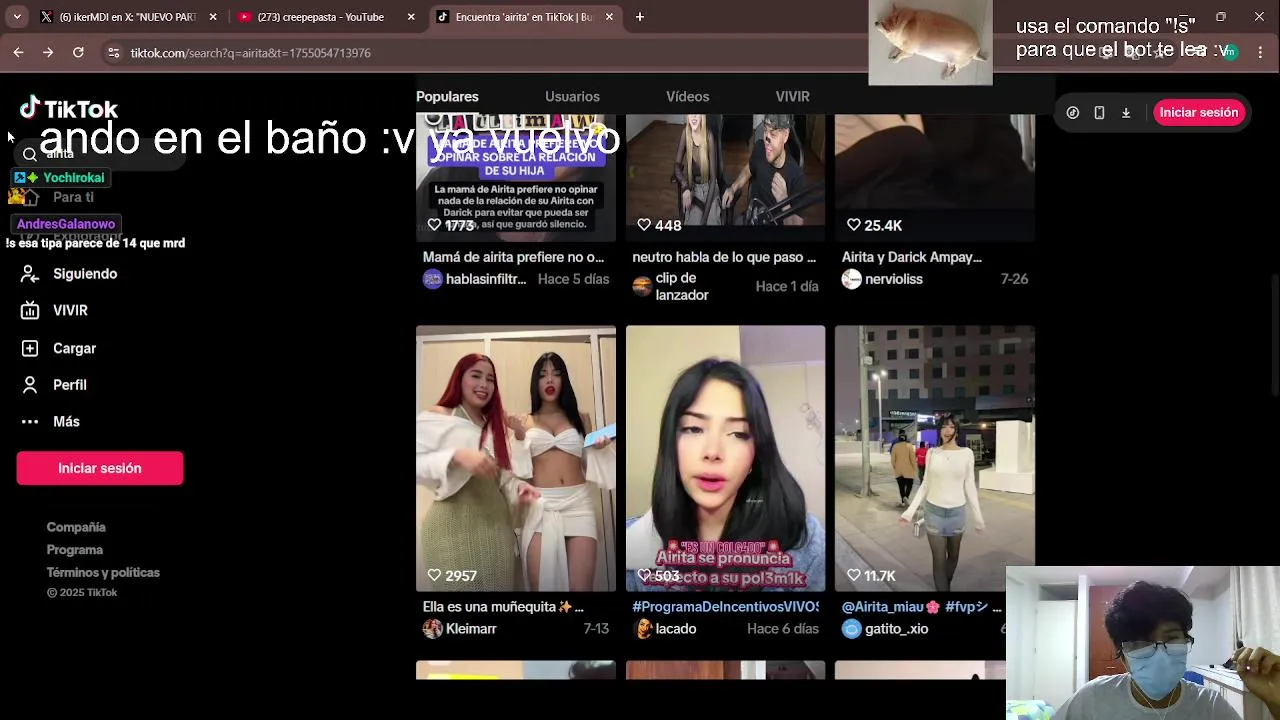Click Iniciar sesión button in sidebar
This screenshot has height=720, width=1280.
[x=100, y=468]
